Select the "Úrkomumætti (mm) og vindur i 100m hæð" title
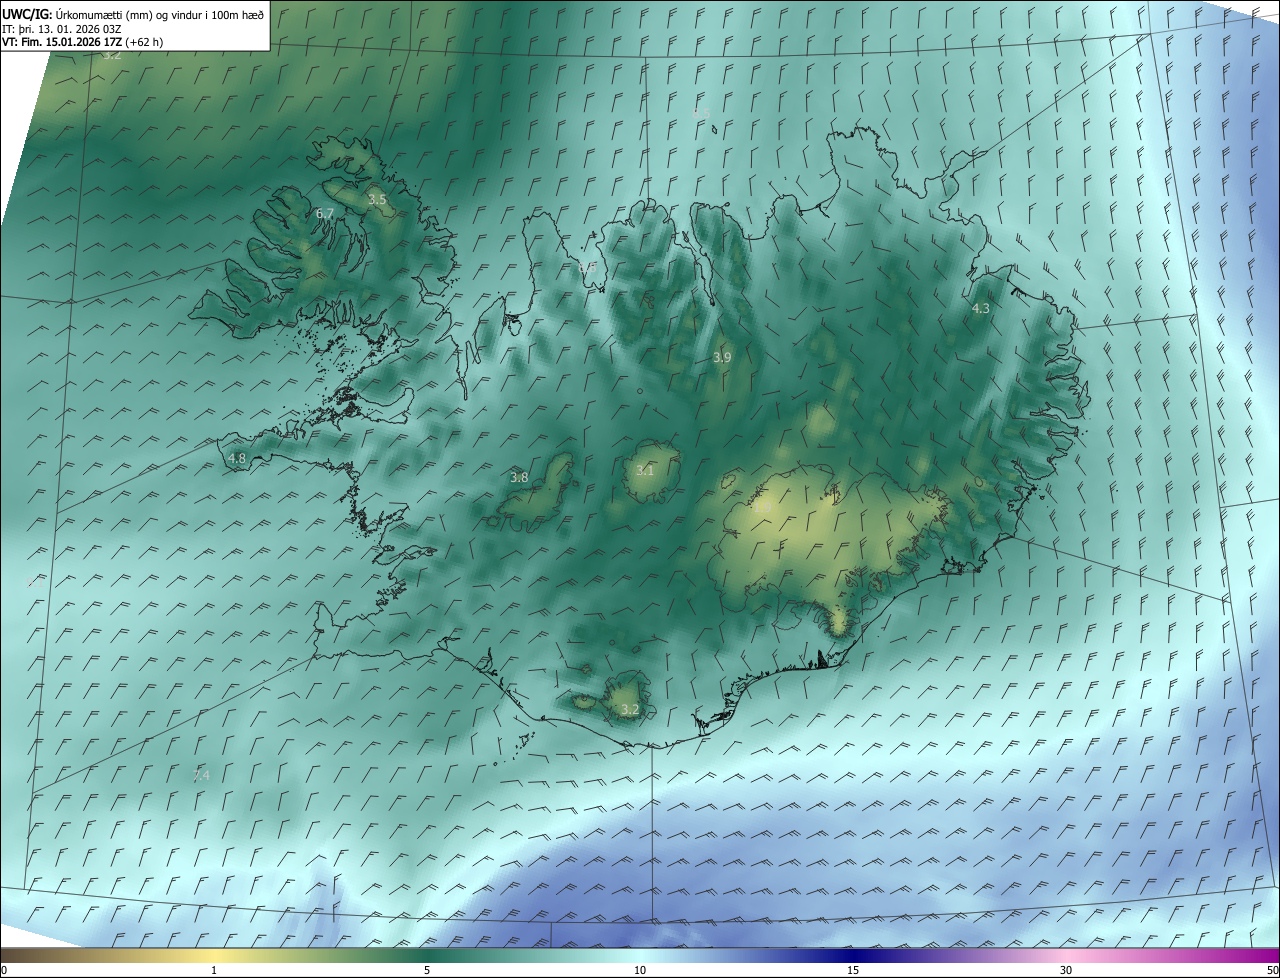 pyautogui.click(x=160, y=15)
